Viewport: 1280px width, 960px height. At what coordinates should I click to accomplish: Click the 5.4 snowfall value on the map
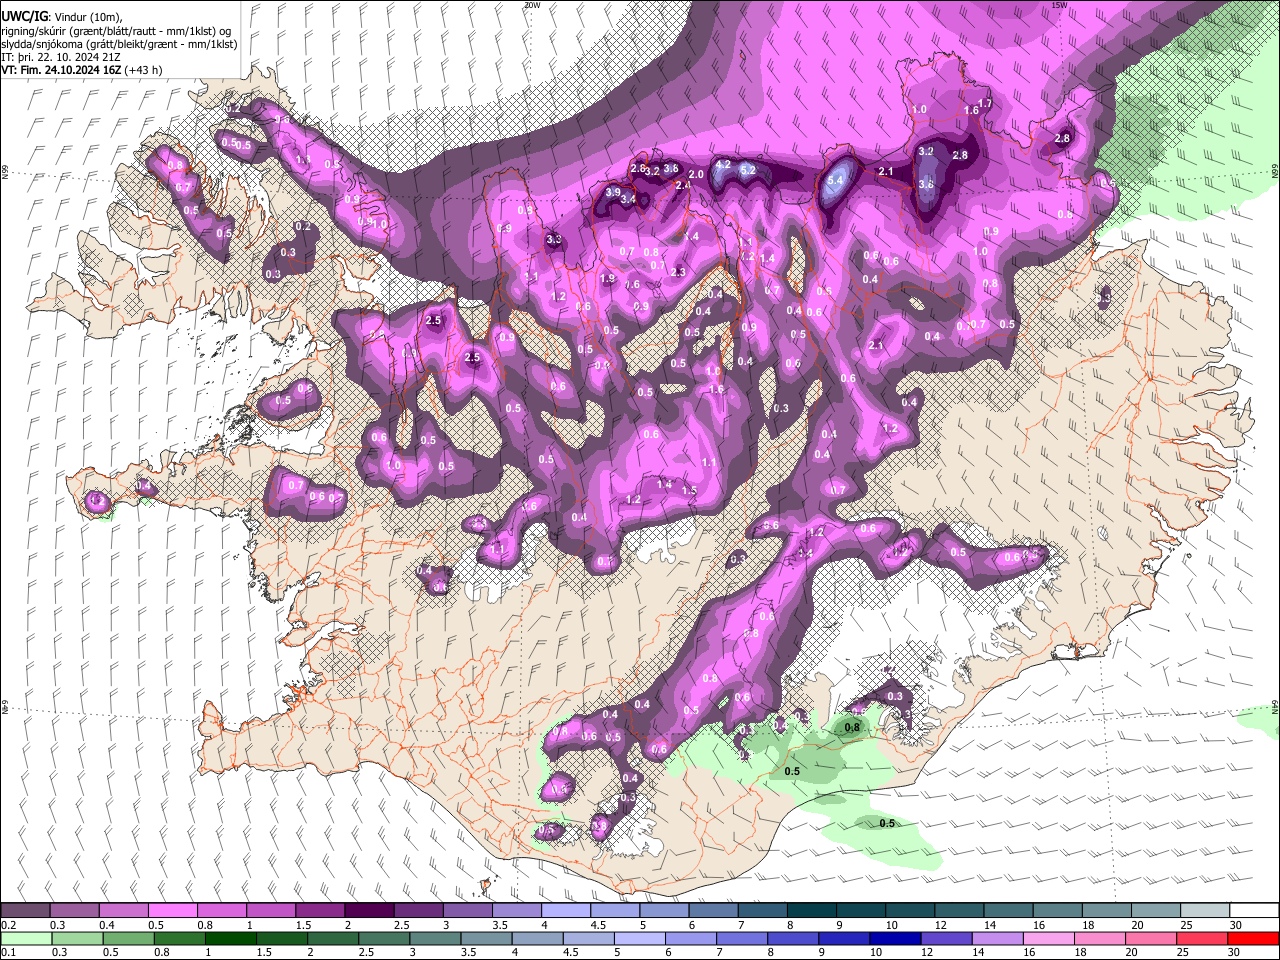click(x=837, y=180)
